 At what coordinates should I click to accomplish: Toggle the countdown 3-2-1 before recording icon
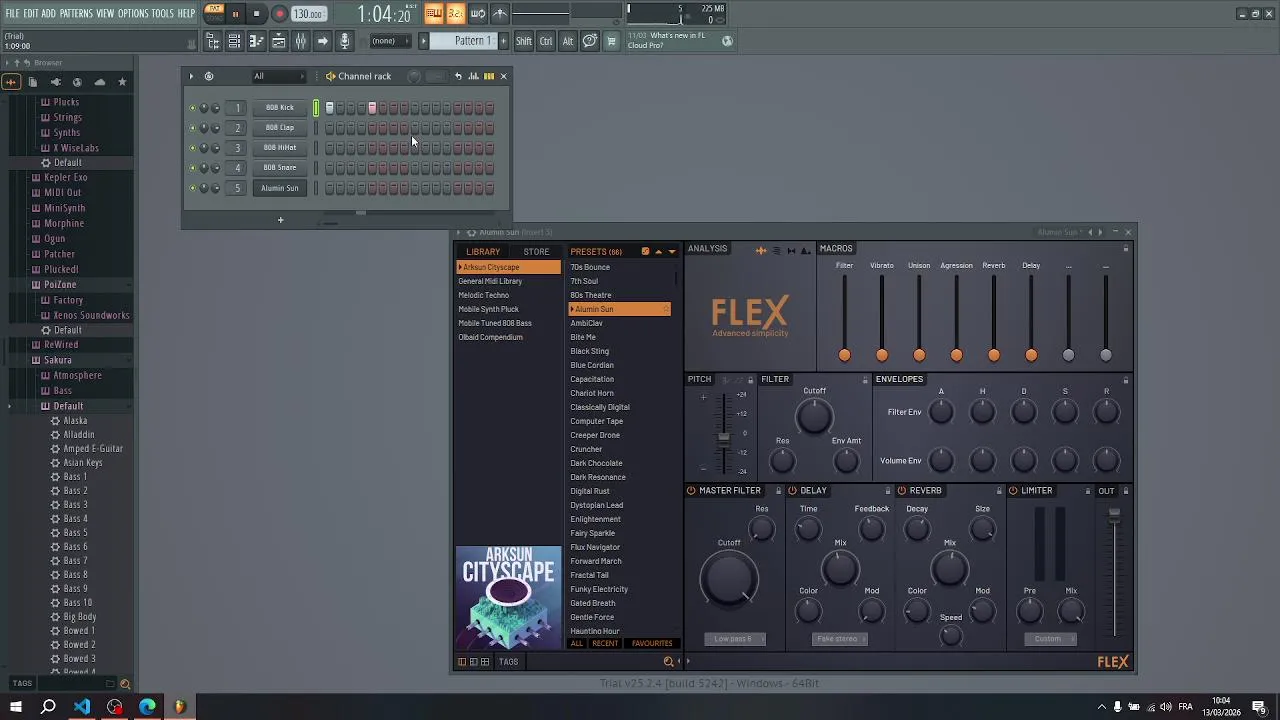pos(455,14)
